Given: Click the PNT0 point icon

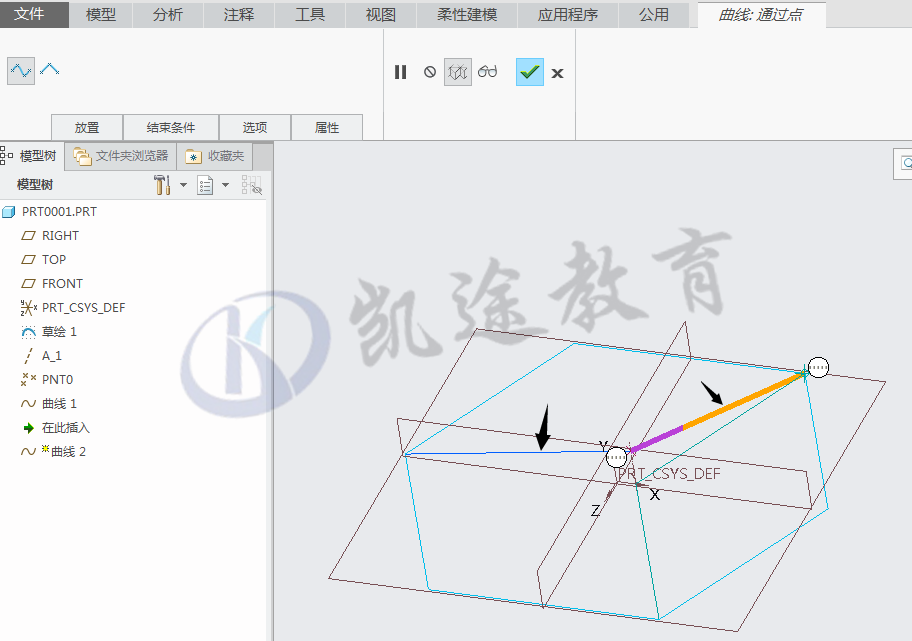Looking at the screenshot, I should tap(28, 380).
